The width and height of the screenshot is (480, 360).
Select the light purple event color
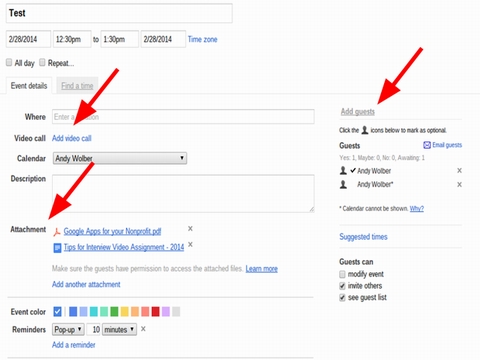coord(166,312)
